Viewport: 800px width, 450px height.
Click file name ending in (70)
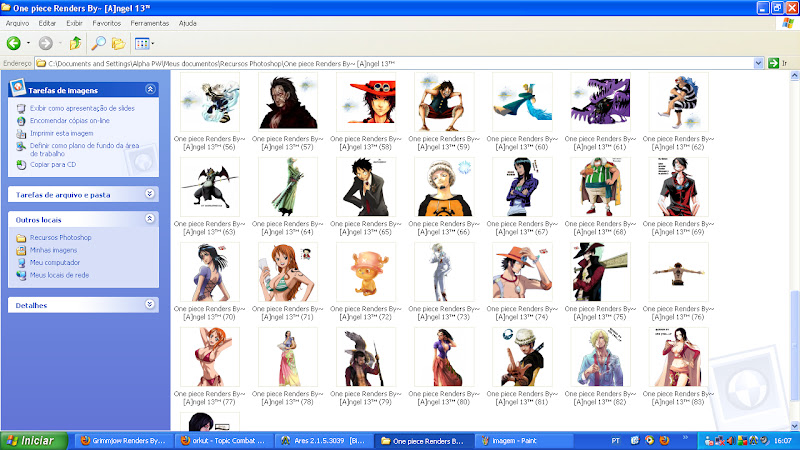209,313
